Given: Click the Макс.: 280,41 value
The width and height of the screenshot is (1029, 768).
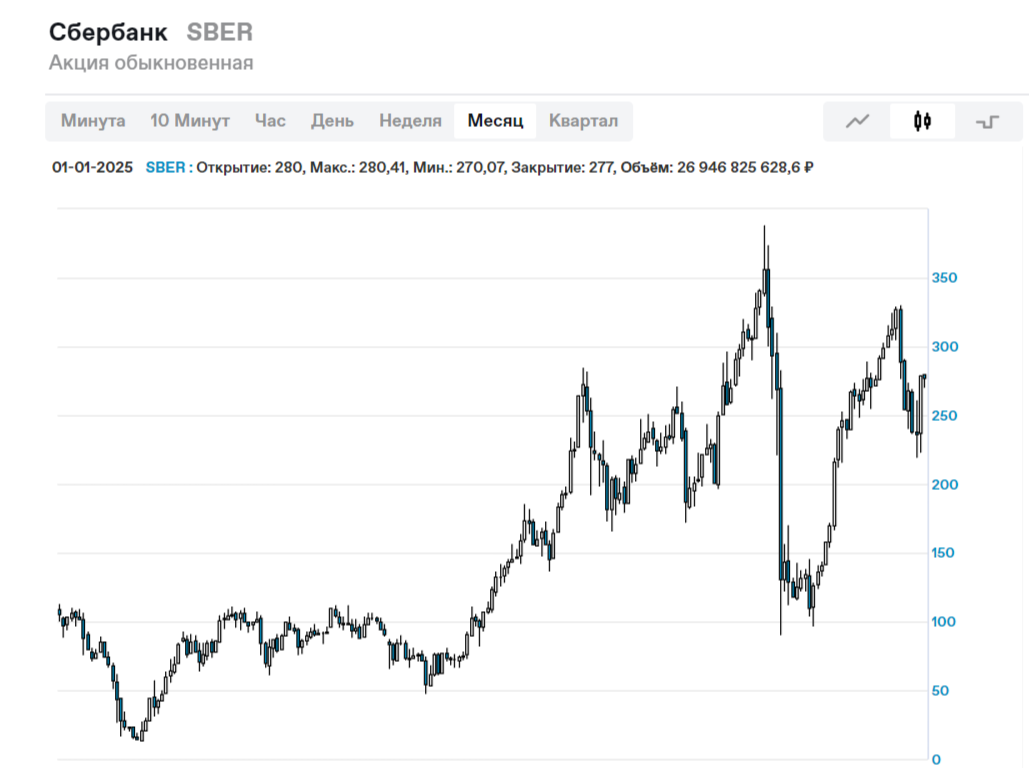Looking at the screenshot, I should (x=358, y=167).
